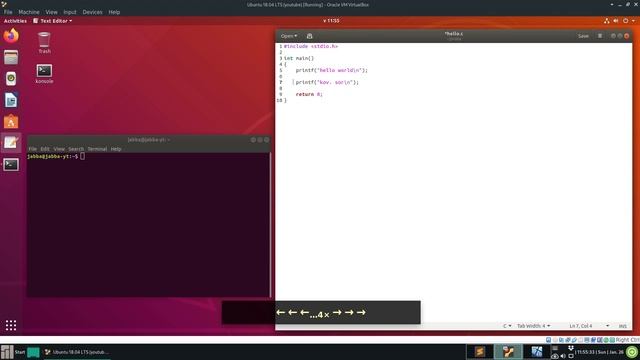The image size is (640, 360).
Task: Click the Sublime Text icon in host taskbar
Action: coord(480,351)
